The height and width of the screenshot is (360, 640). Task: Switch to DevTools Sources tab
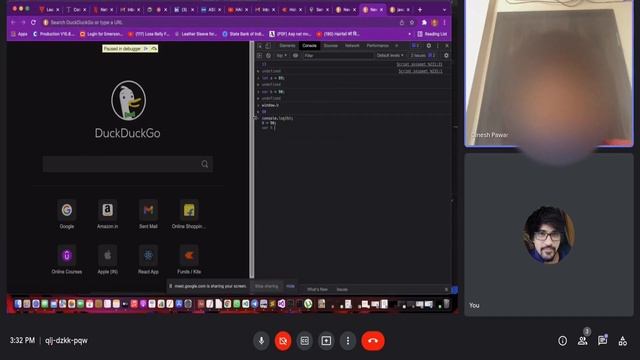331,46
